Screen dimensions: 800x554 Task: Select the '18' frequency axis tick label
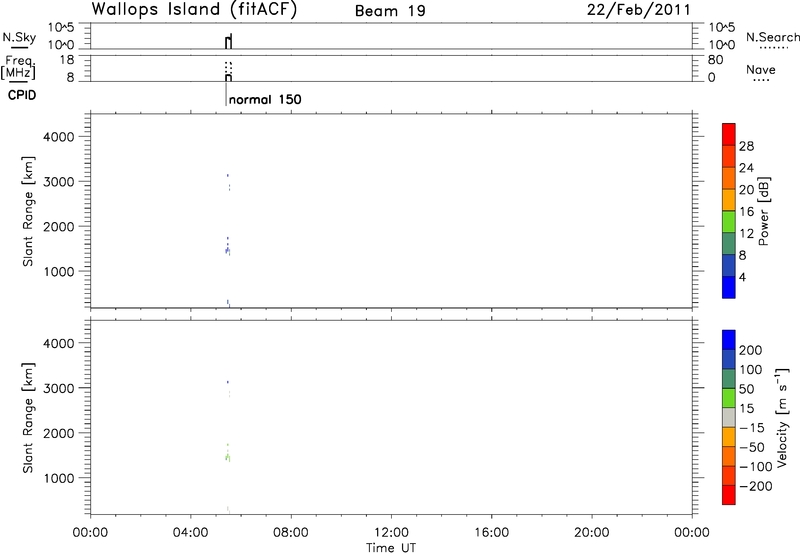[x=66, y=60]
